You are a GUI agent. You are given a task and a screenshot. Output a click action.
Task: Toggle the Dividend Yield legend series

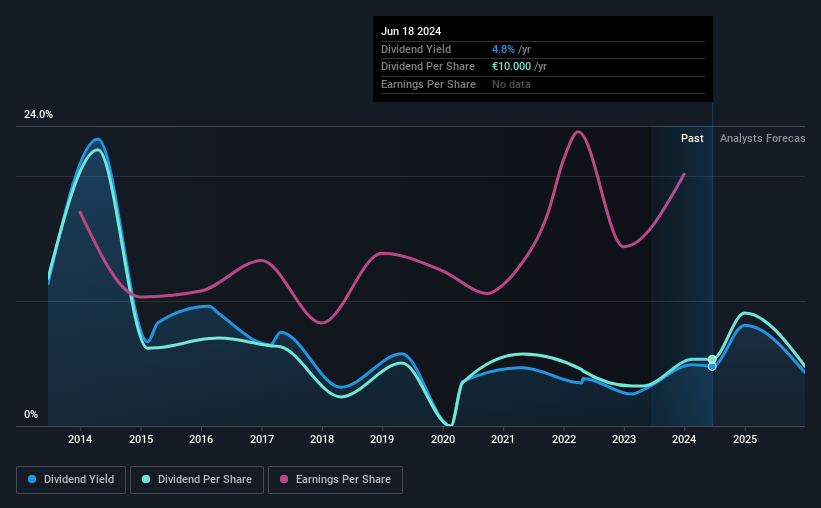coord(71,480)
